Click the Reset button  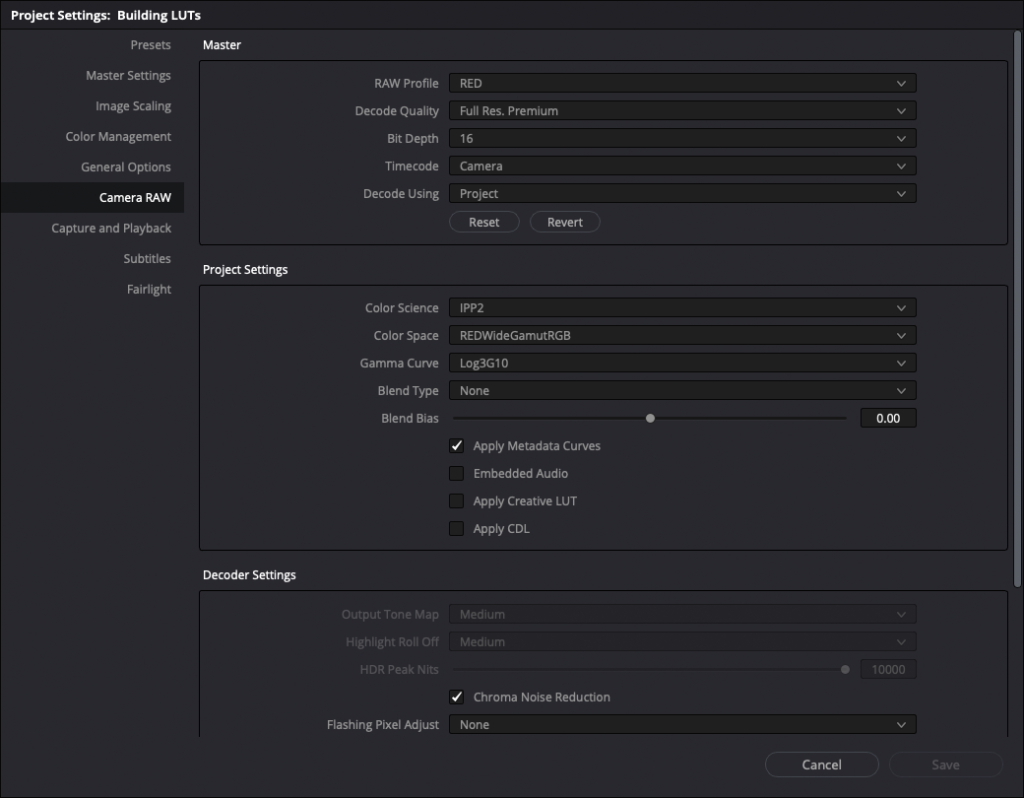point(484,222)
